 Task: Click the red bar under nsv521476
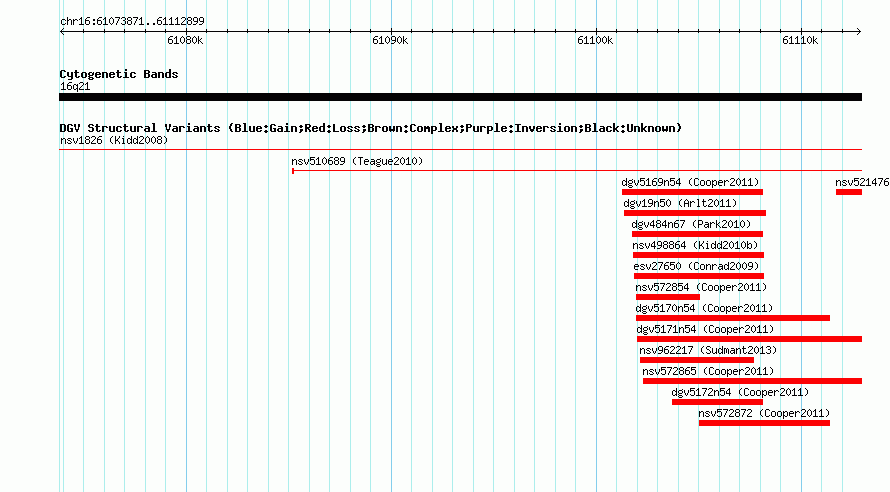(x=849, y=192)
